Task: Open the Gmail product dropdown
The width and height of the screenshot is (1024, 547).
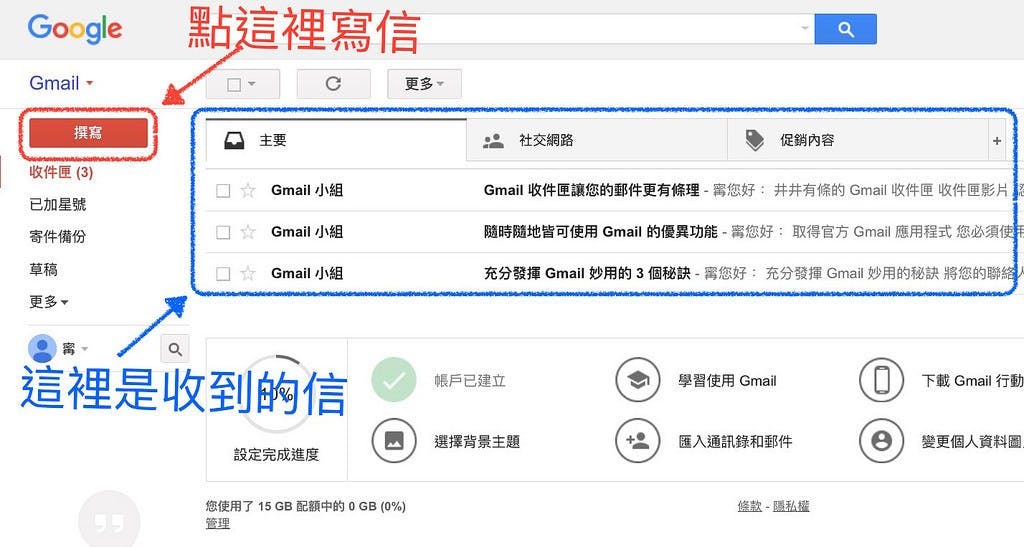Action: (x=61, y=84)
